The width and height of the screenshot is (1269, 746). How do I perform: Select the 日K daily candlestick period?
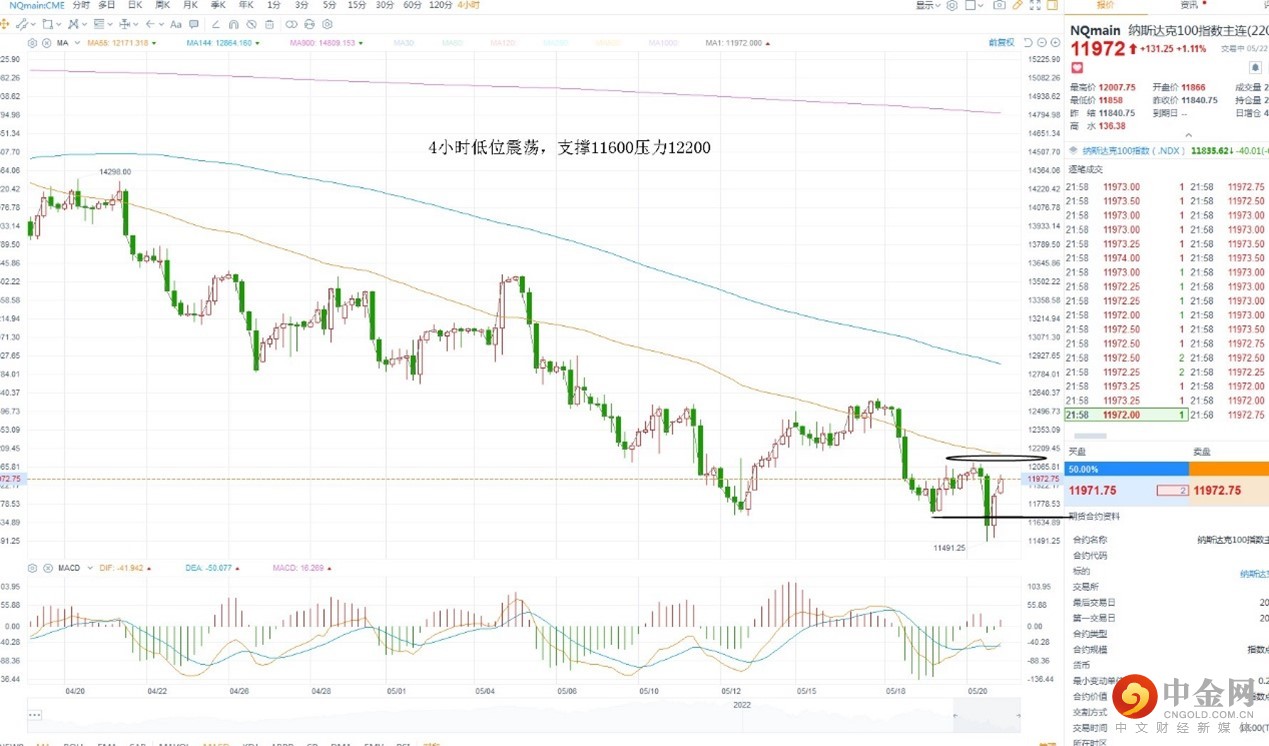134,5
